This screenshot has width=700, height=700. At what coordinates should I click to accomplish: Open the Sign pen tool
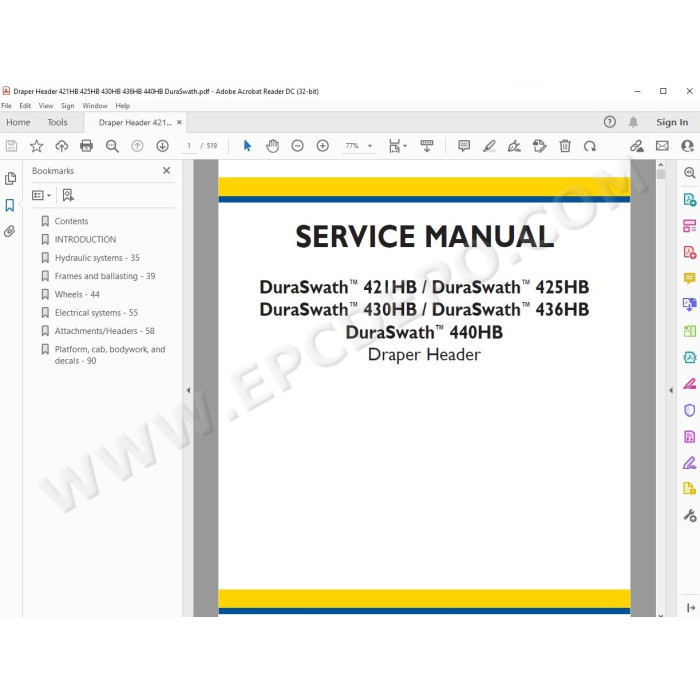point(514,146)
